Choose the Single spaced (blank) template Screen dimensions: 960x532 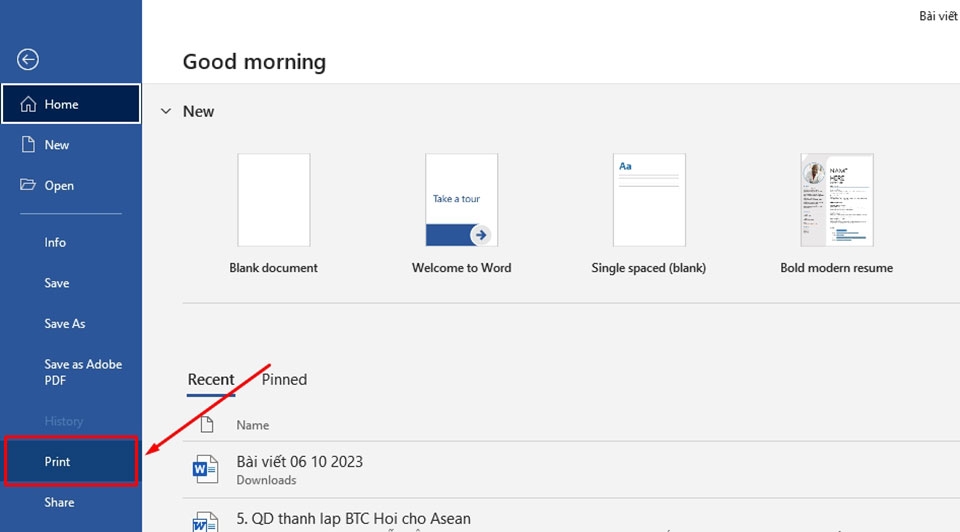[649, 200]
